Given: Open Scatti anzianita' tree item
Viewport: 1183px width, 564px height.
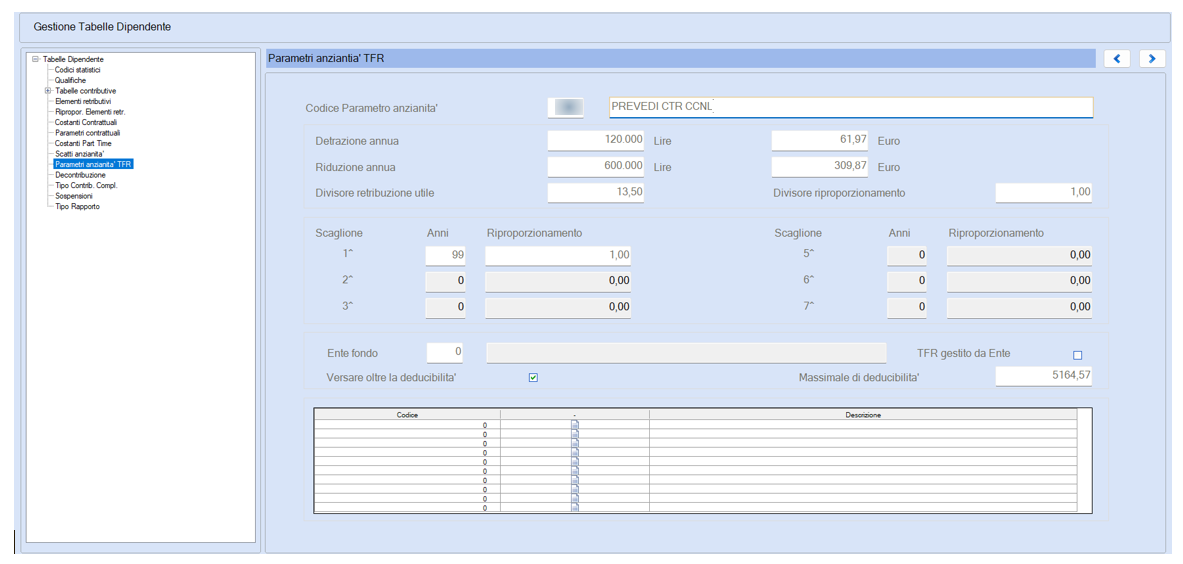Looking at the screenshot, I should (x=79, y=154).
